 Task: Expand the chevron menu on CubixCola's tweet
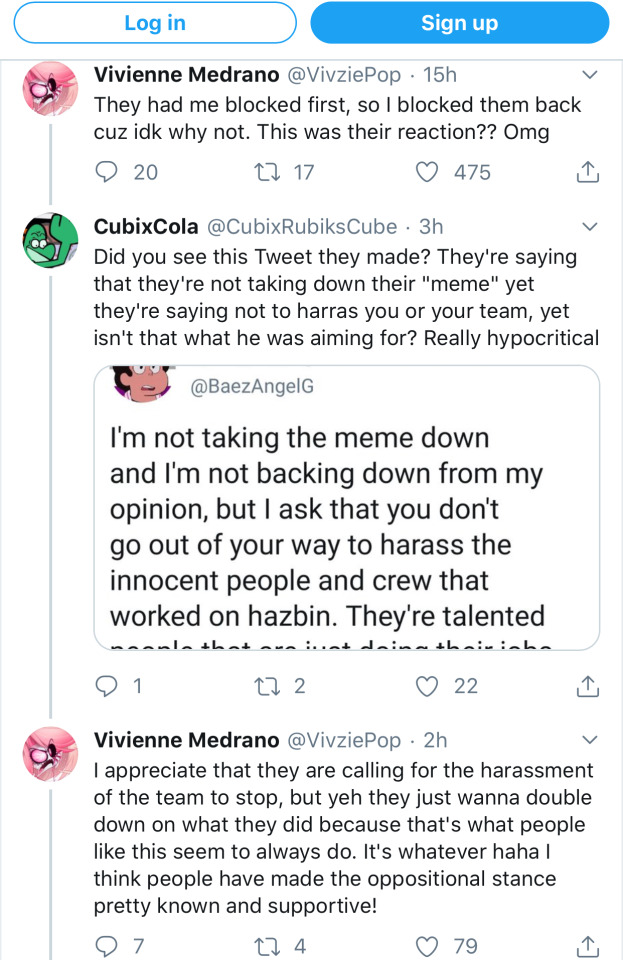pyautogui.click(x=589, y=226)
